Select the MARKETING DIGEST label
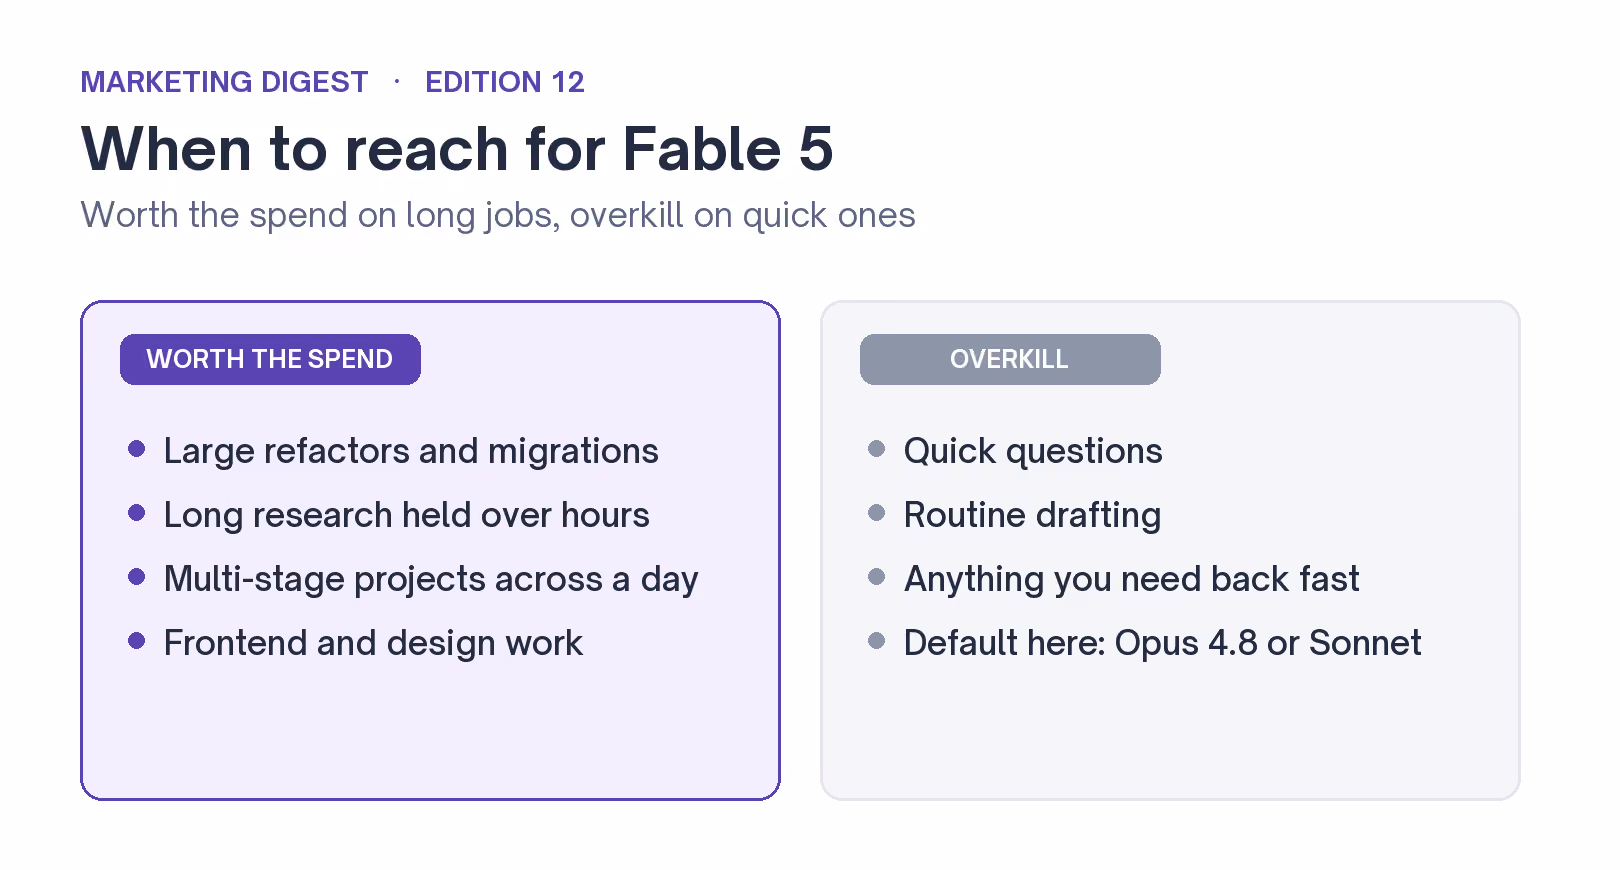 pyautogui.click(x=224, y=82)
